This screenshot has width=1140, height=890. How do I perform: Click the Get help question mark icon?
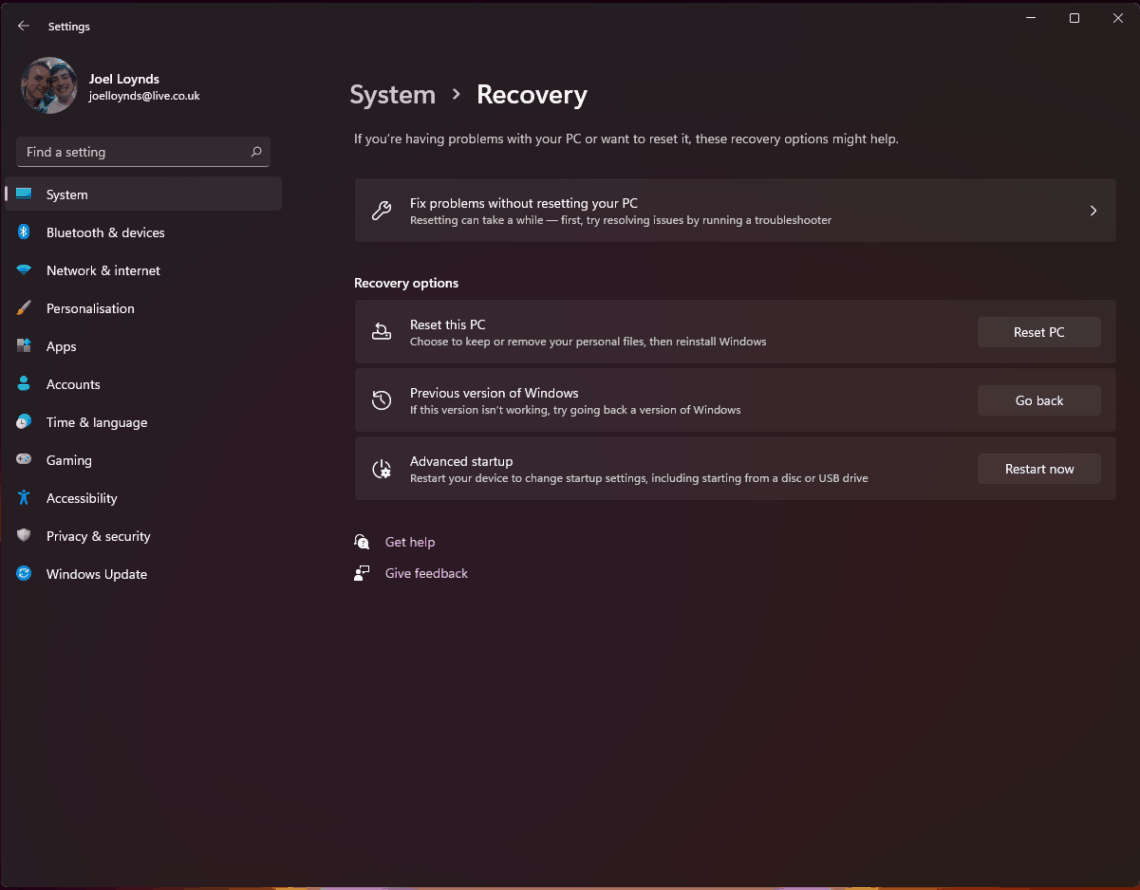pos(361,541)
